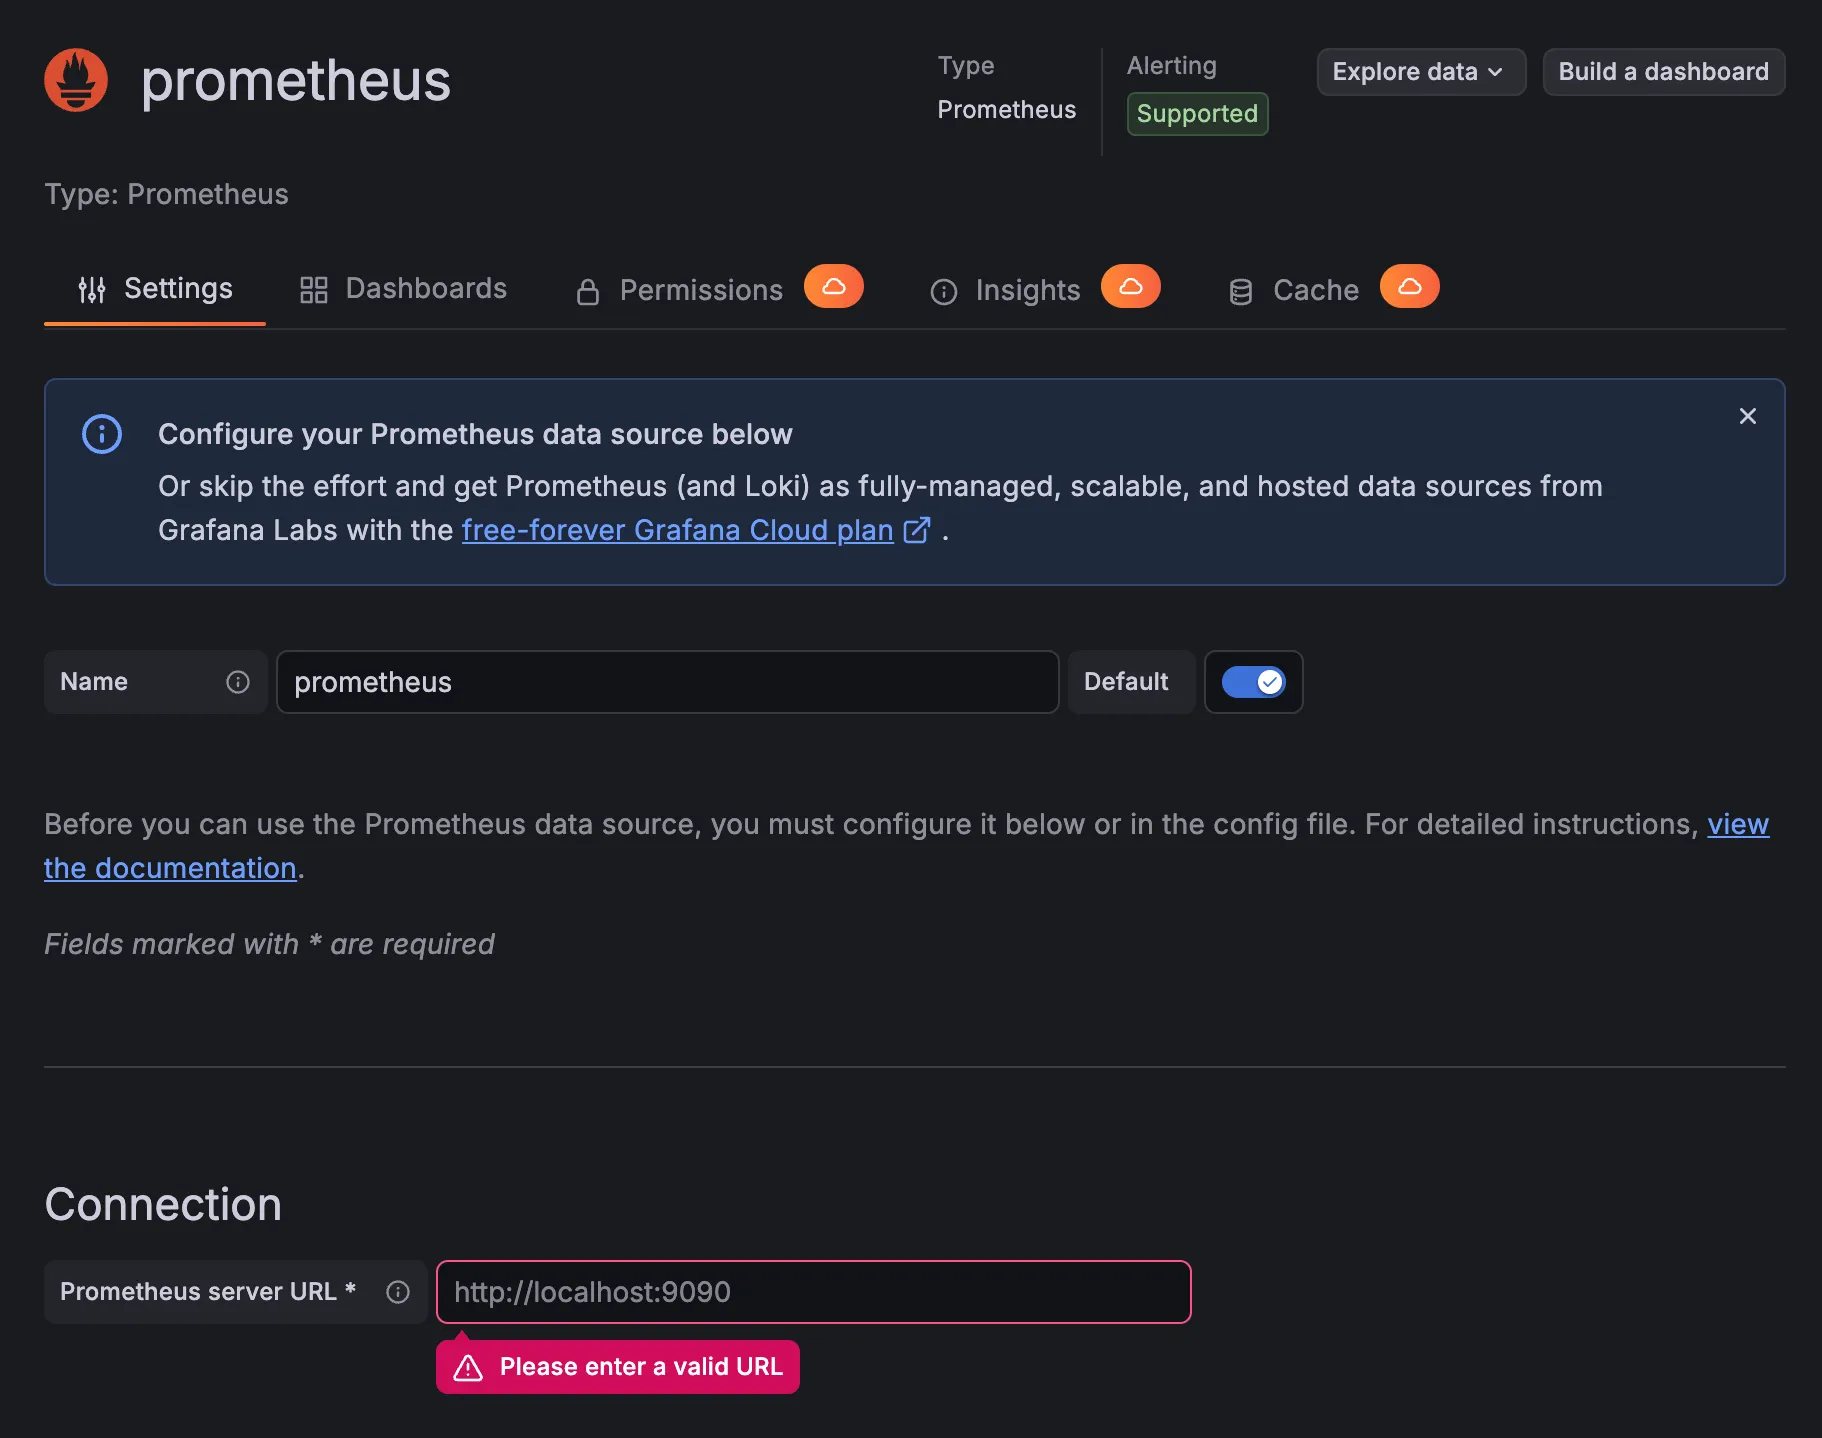Click the external link icon after Grafana Cloud plan

(x=917, y=530)
